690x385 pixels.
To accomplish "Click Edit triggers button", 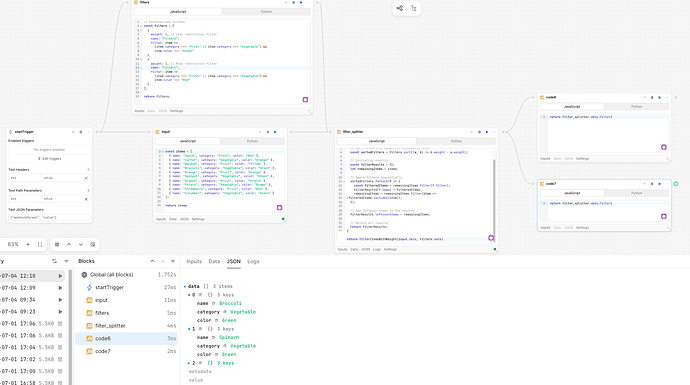I will point(49,158).
